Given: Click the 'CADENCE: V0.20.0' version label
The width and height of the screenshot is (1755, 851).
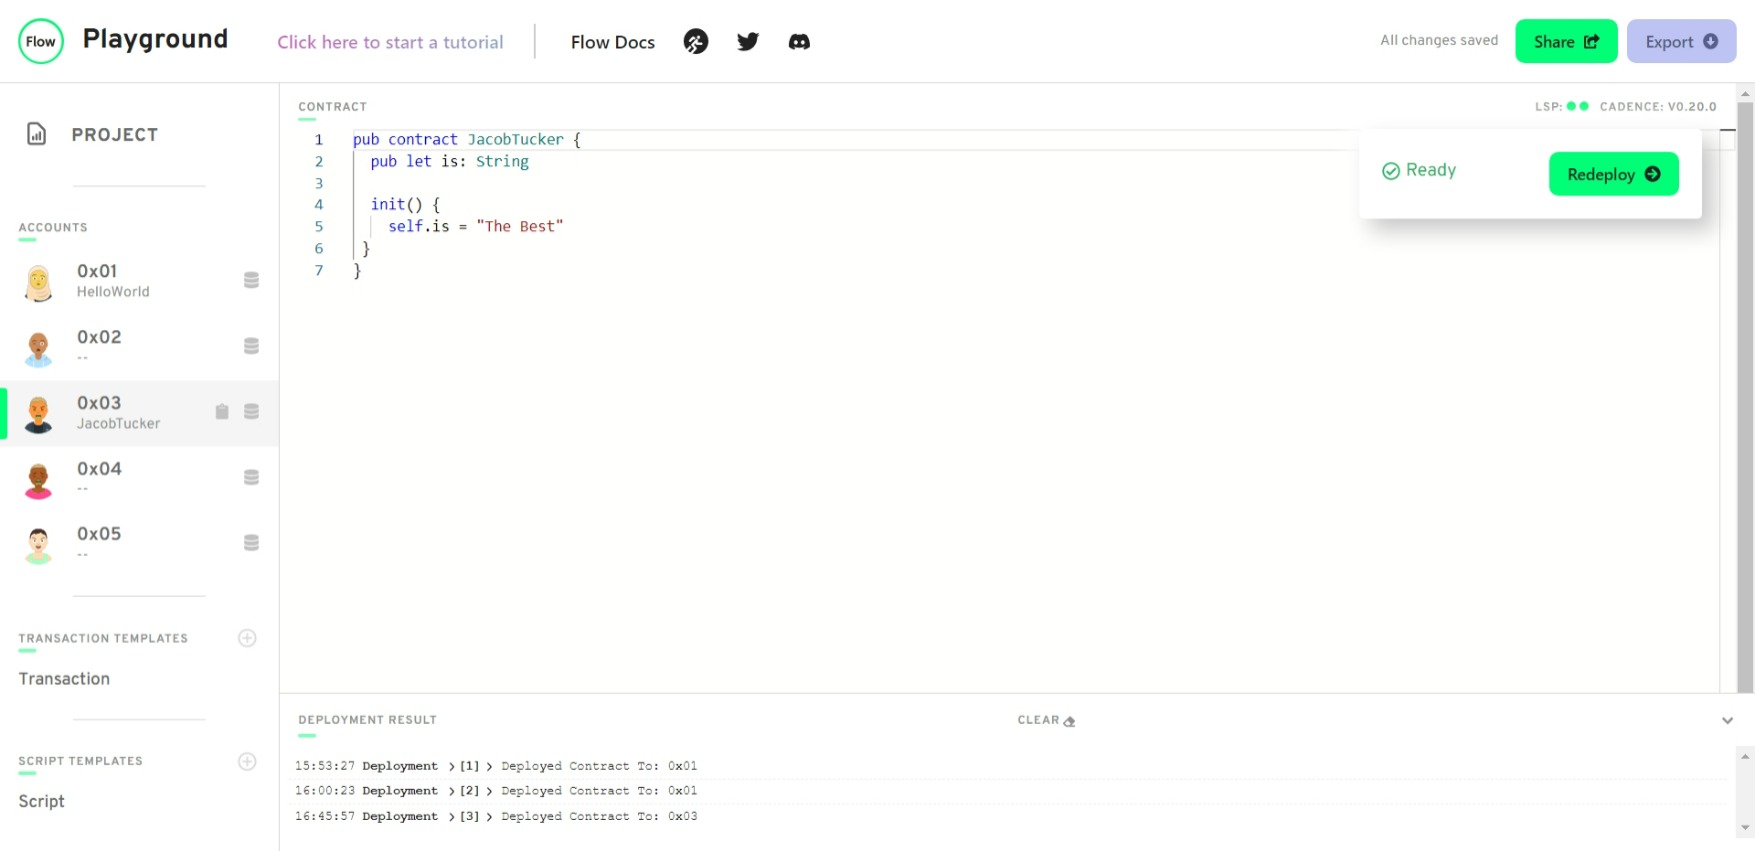Looking at the screenshot, I should point(1658,107).
